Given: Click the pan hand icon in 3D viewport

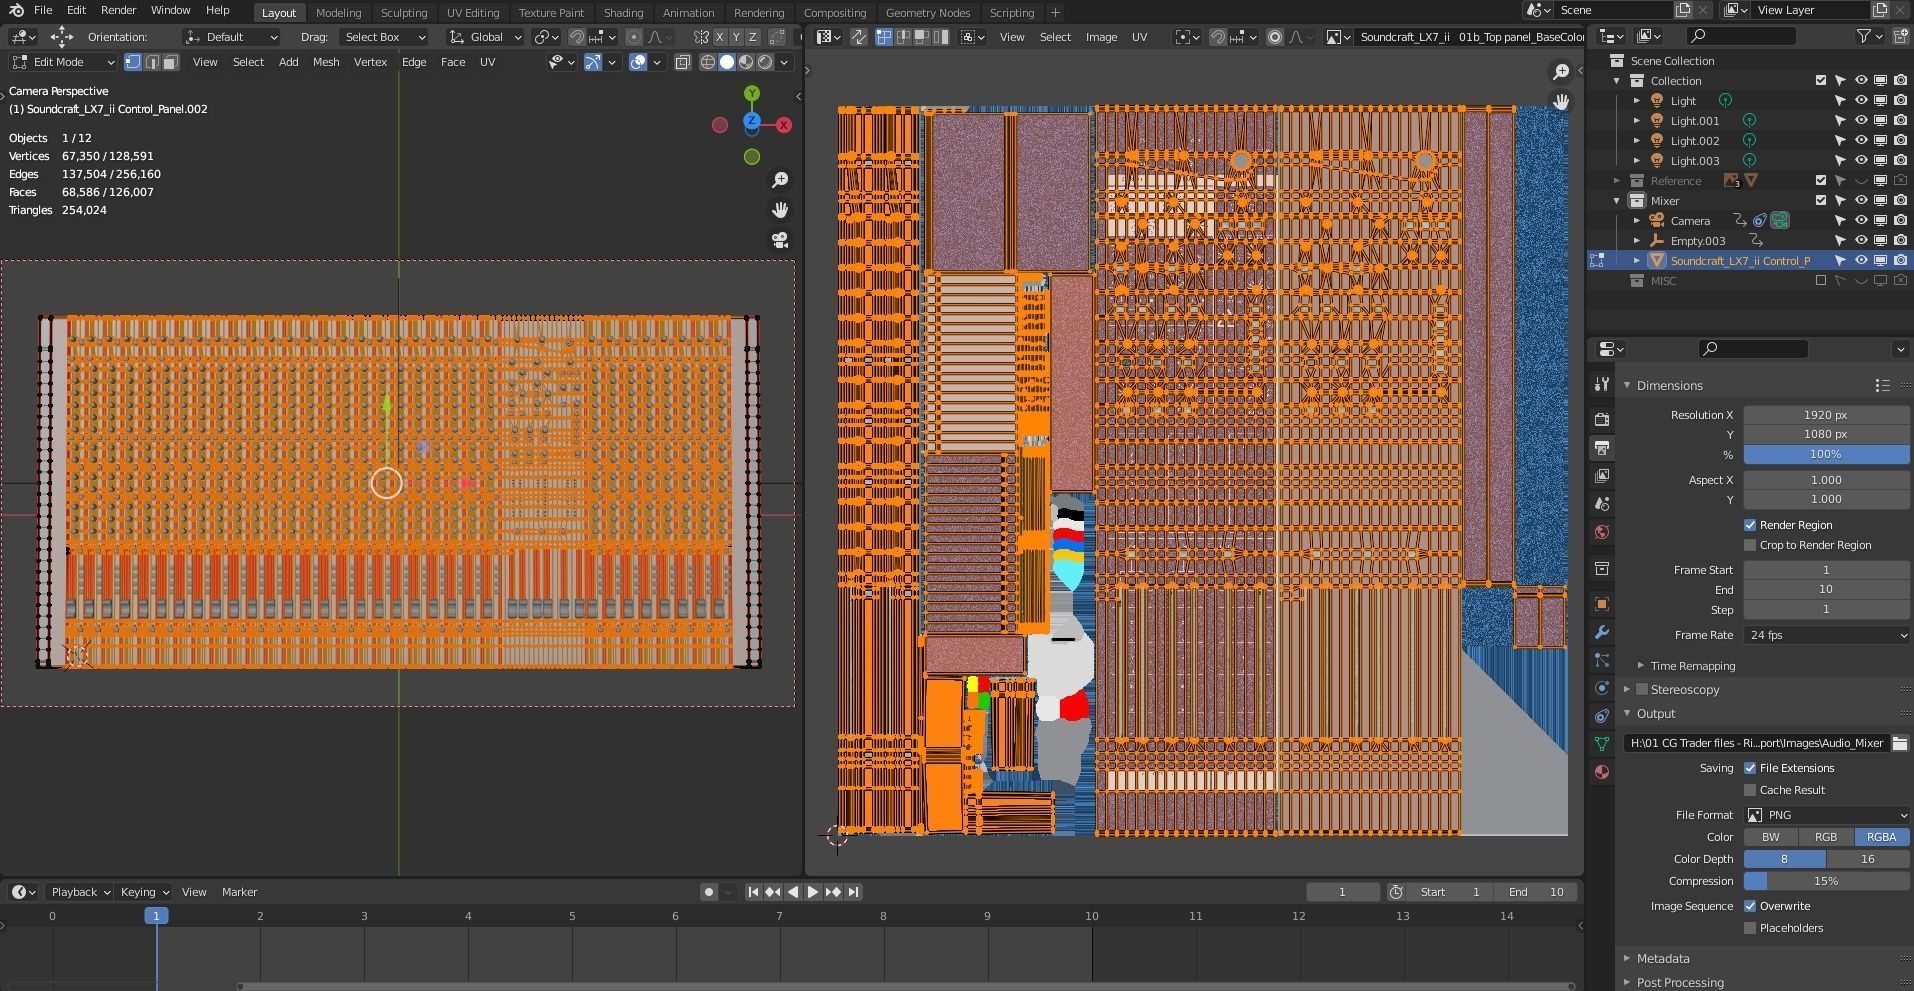Looking at the screenshot, I should pos(780,210).
